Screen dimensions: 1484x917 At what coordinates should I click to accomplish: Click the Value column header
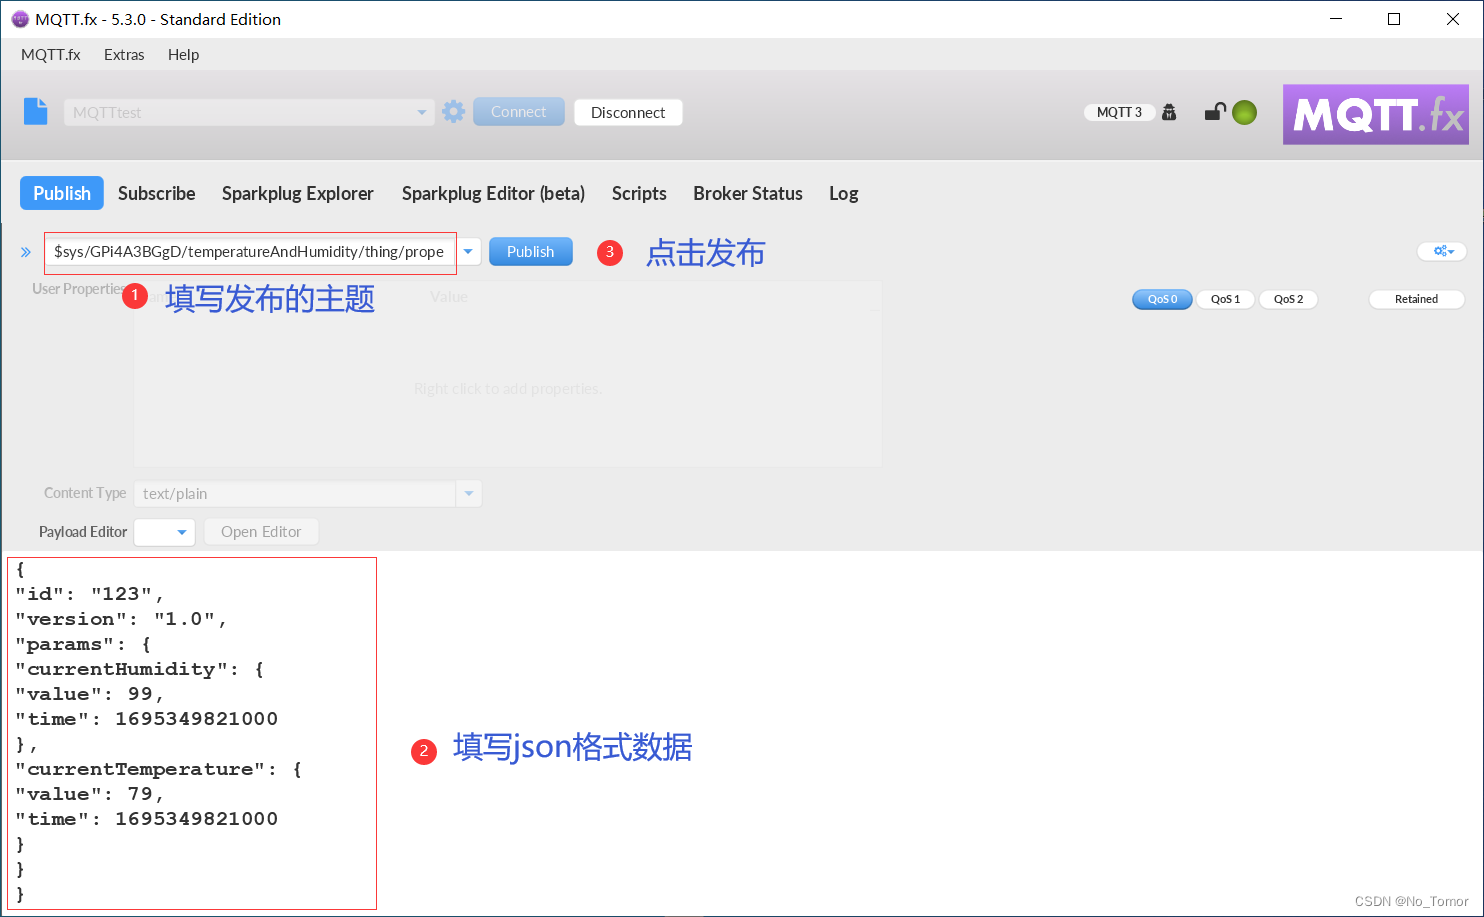449,297
